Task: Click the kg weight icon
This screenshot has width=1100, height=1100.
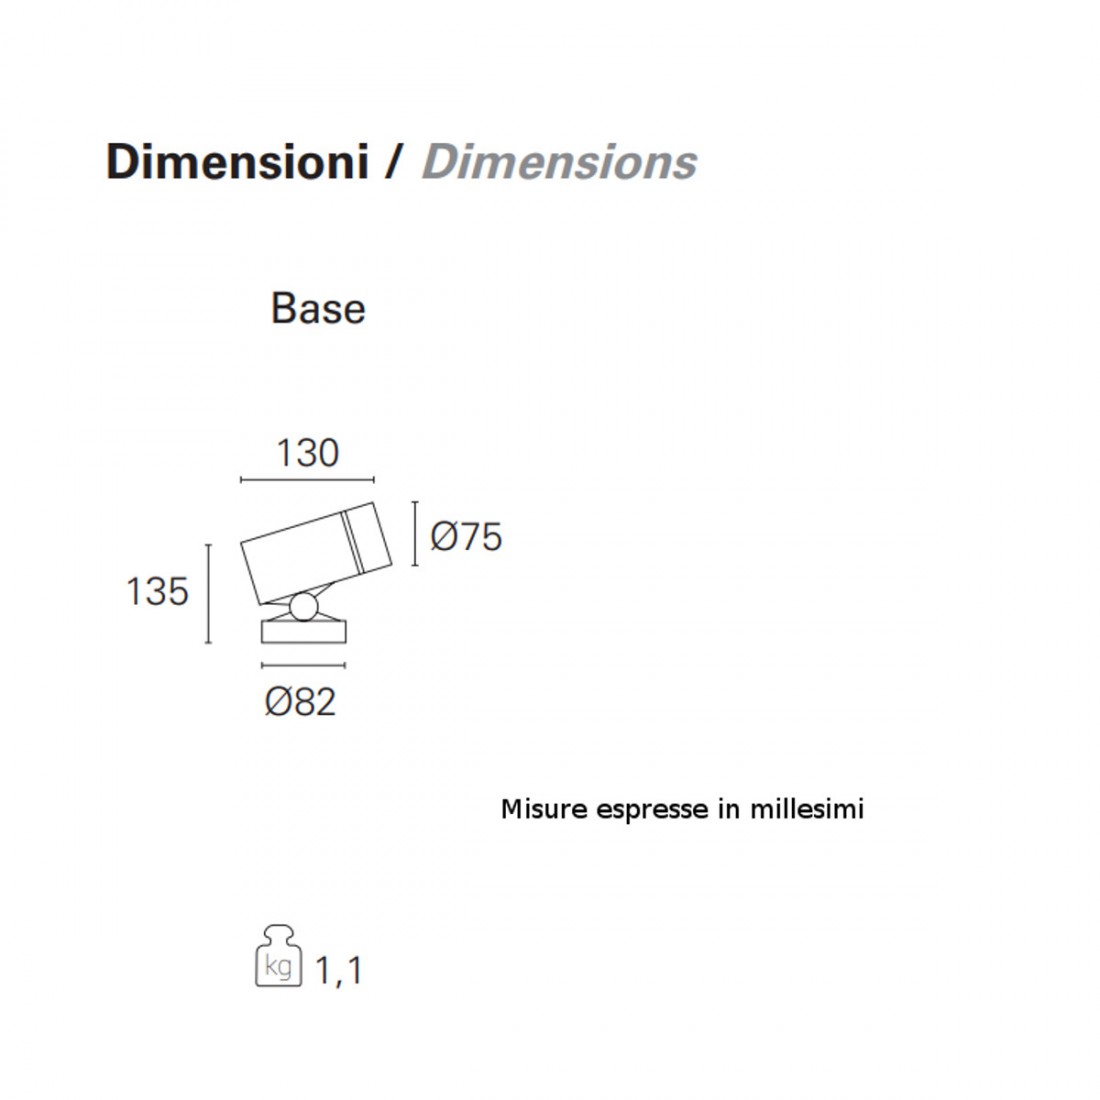Action: (x=278, y=956)
